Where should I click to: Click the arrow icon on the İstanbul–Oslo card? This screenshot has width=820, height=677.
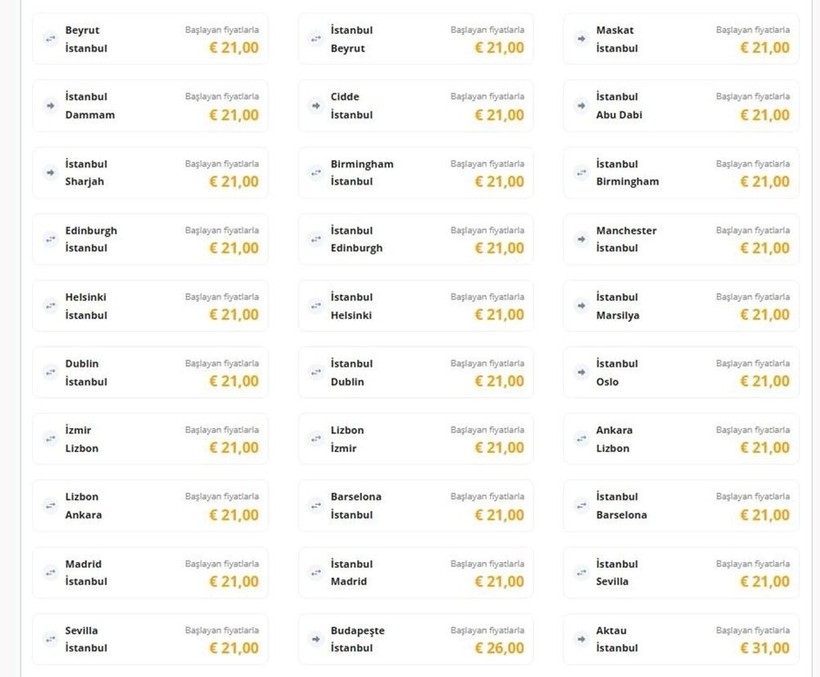click(x=581, y=372)
